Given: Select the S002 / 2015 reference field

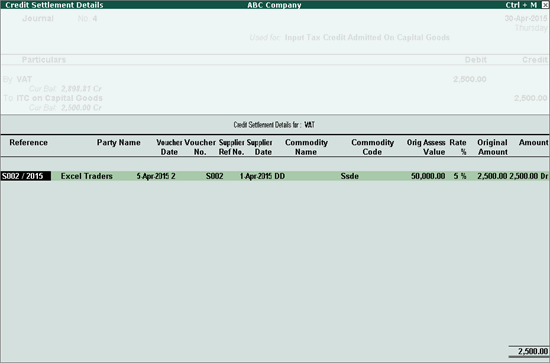Looking at the screenshot, I should click(x=26, y=176).
